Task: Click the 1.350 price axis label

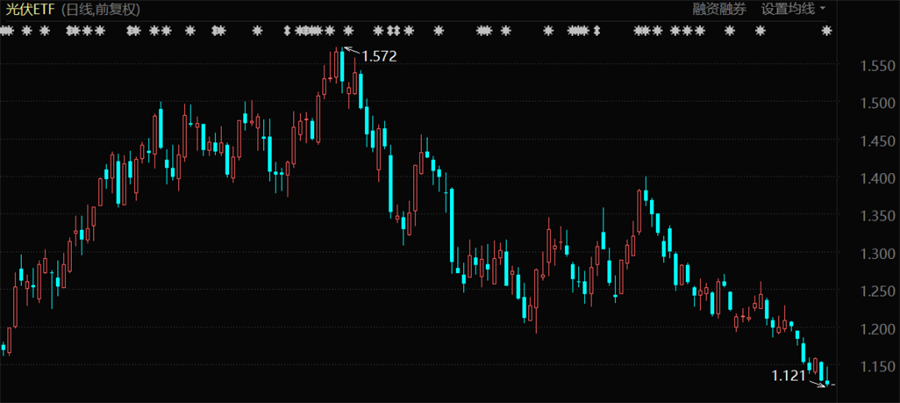Action: (877, 216)
